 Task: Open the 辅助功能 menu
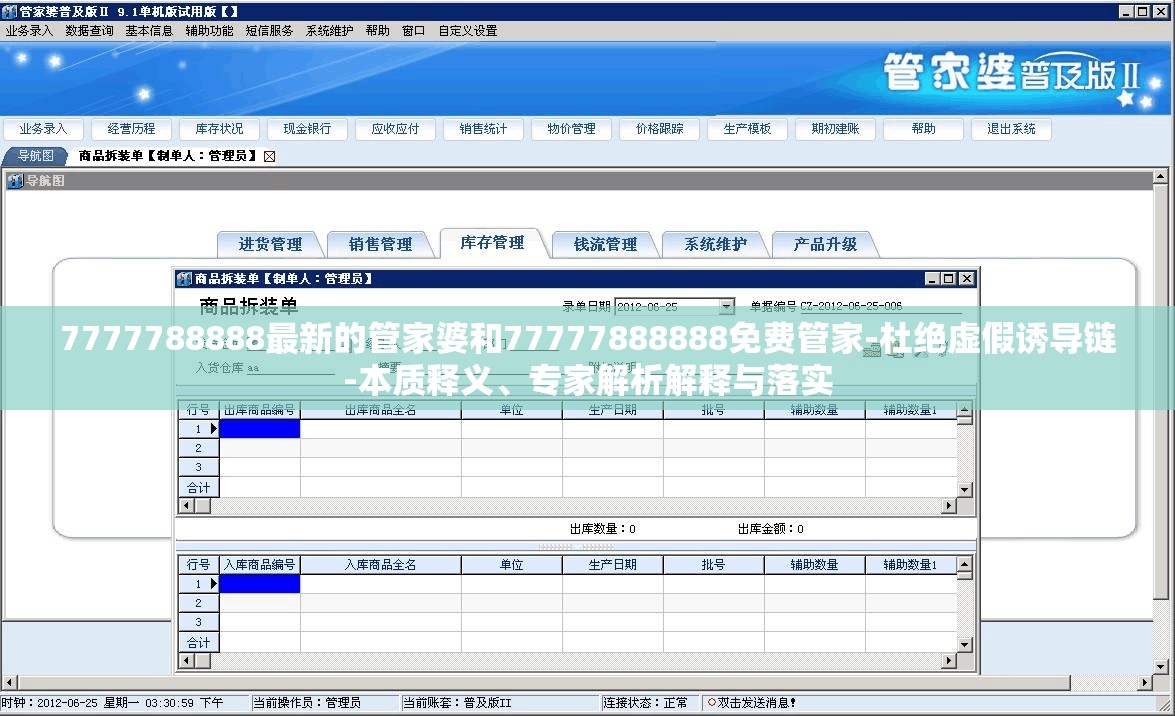(x=209, y=31)
